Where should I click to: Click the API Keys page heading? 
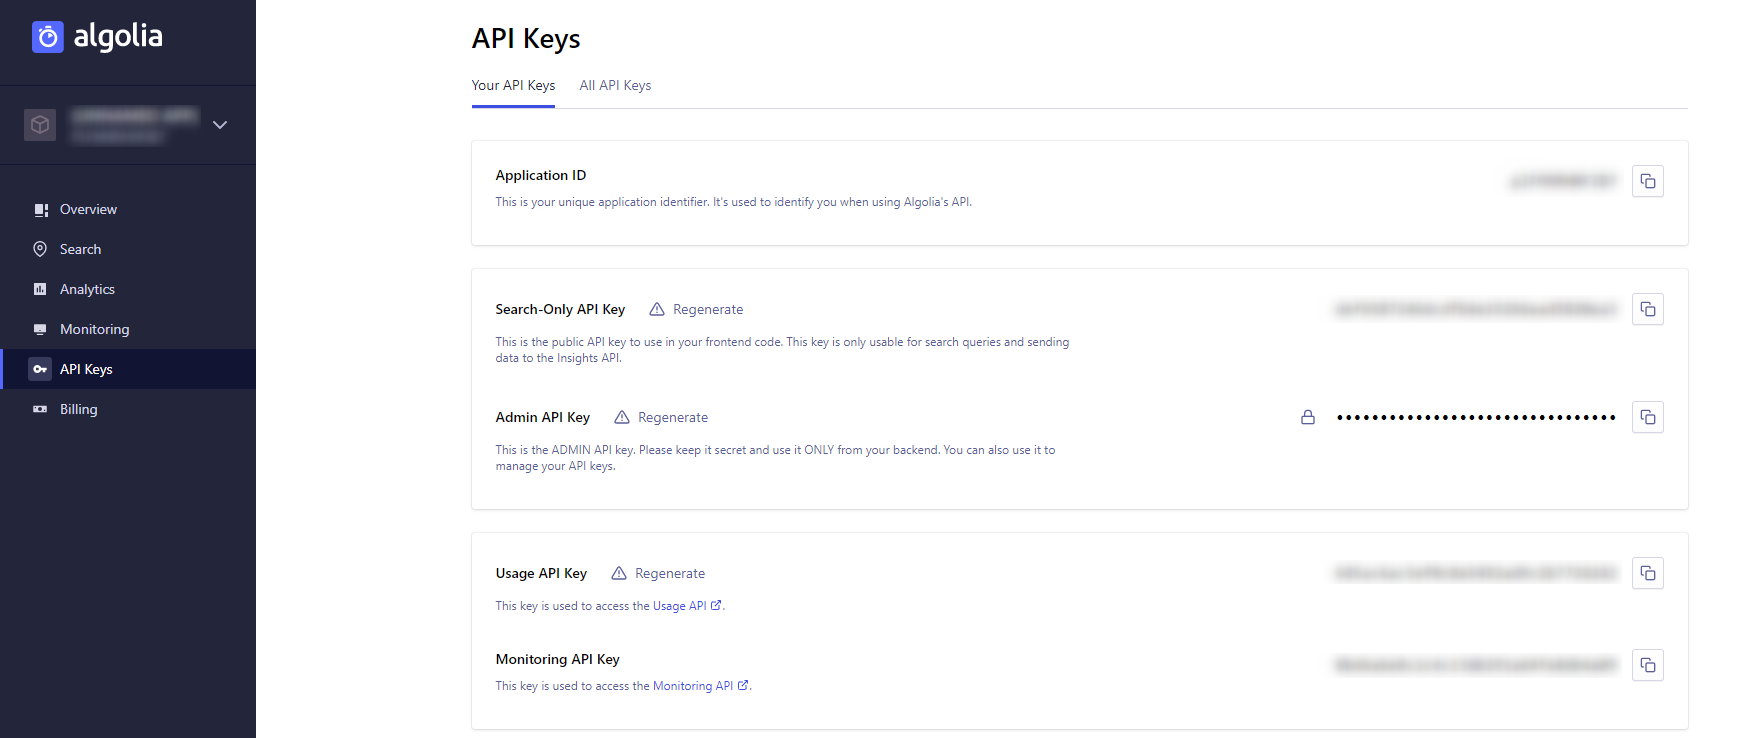point(526,39)
